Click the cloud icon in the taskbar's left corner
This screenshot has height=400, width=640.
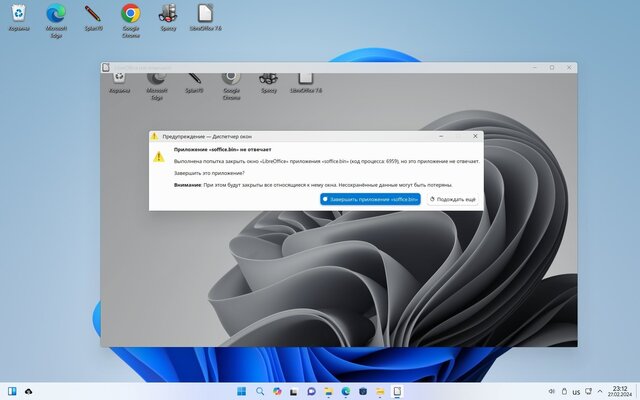pyautogui.click(x=29, y=390)
